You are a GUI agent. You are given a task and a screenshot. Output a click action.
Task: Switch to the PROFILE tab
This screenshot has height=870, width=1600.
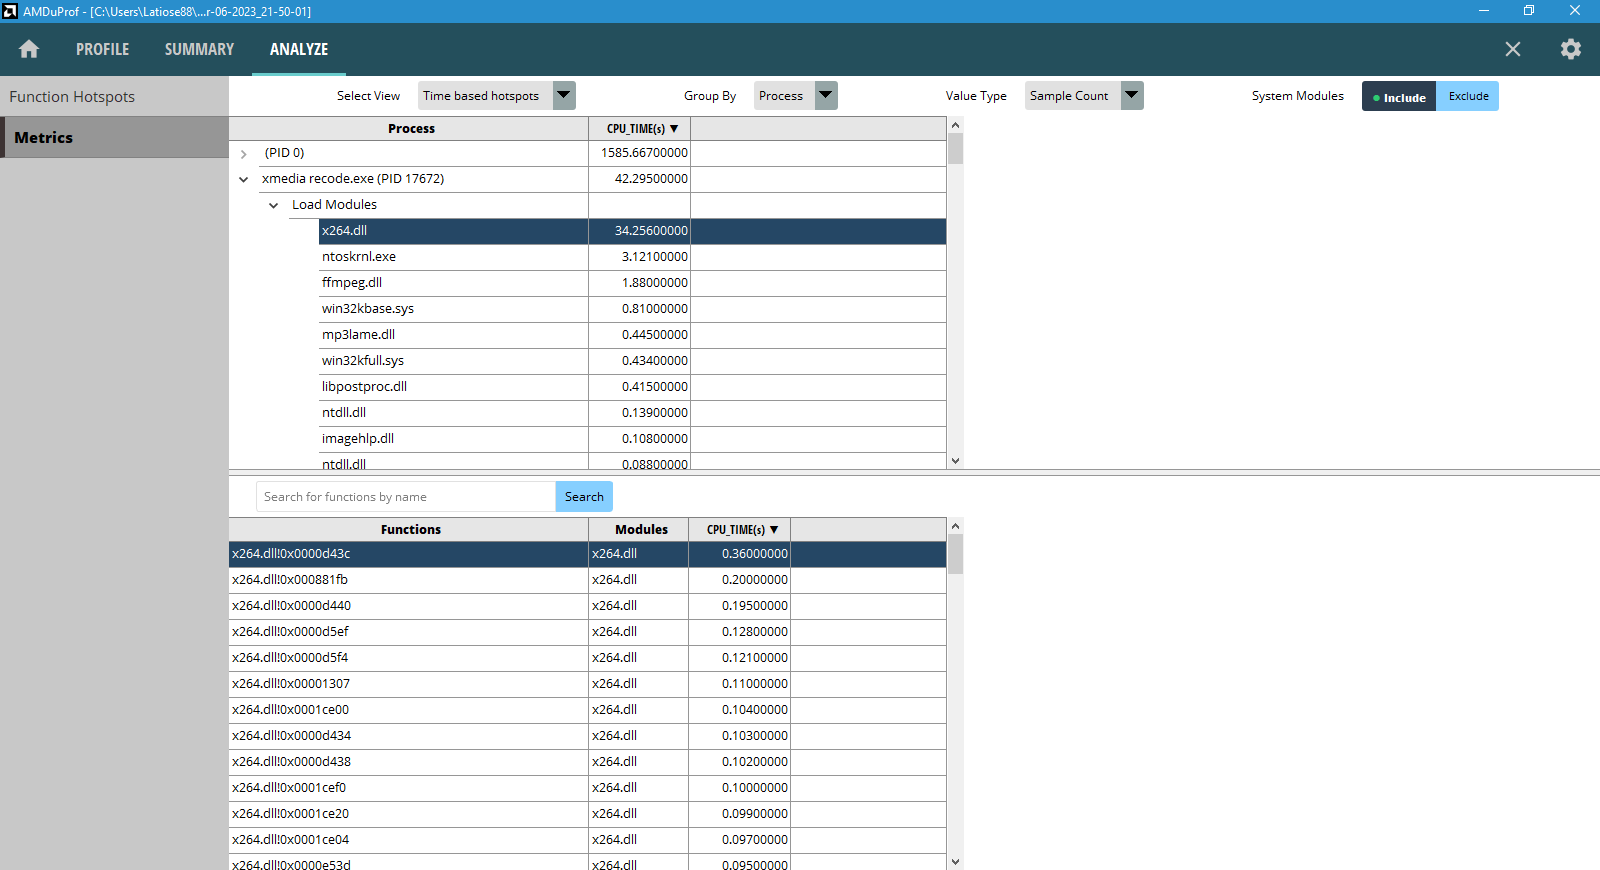(102, 49)
